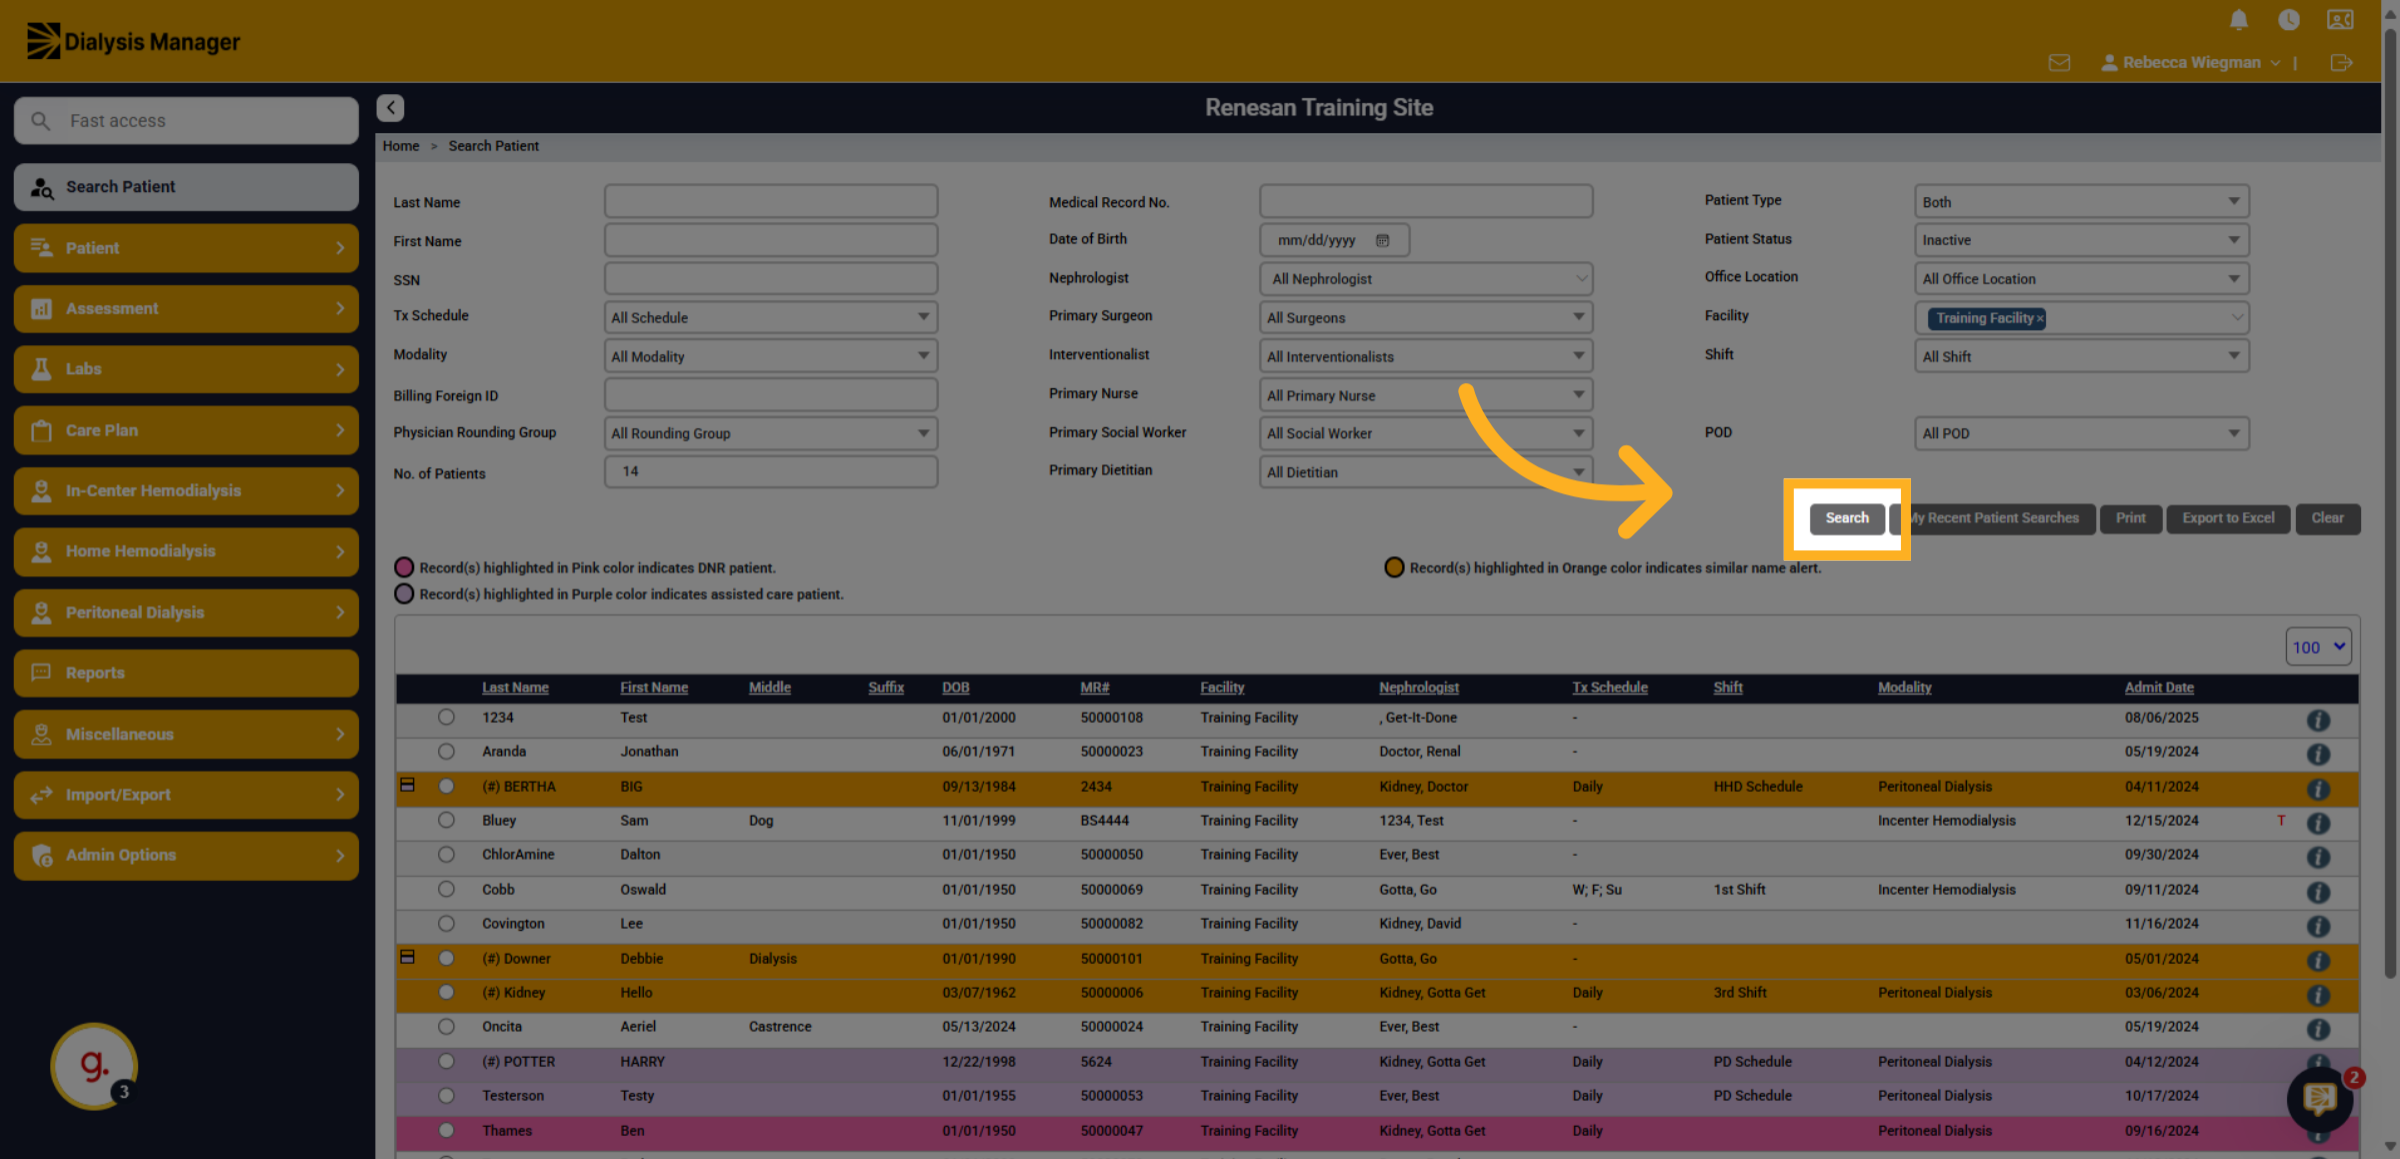This screenshot has width=2400, height=1159.
Task: Open the Nephrologist dropdown
Action: coord(1426,279)
